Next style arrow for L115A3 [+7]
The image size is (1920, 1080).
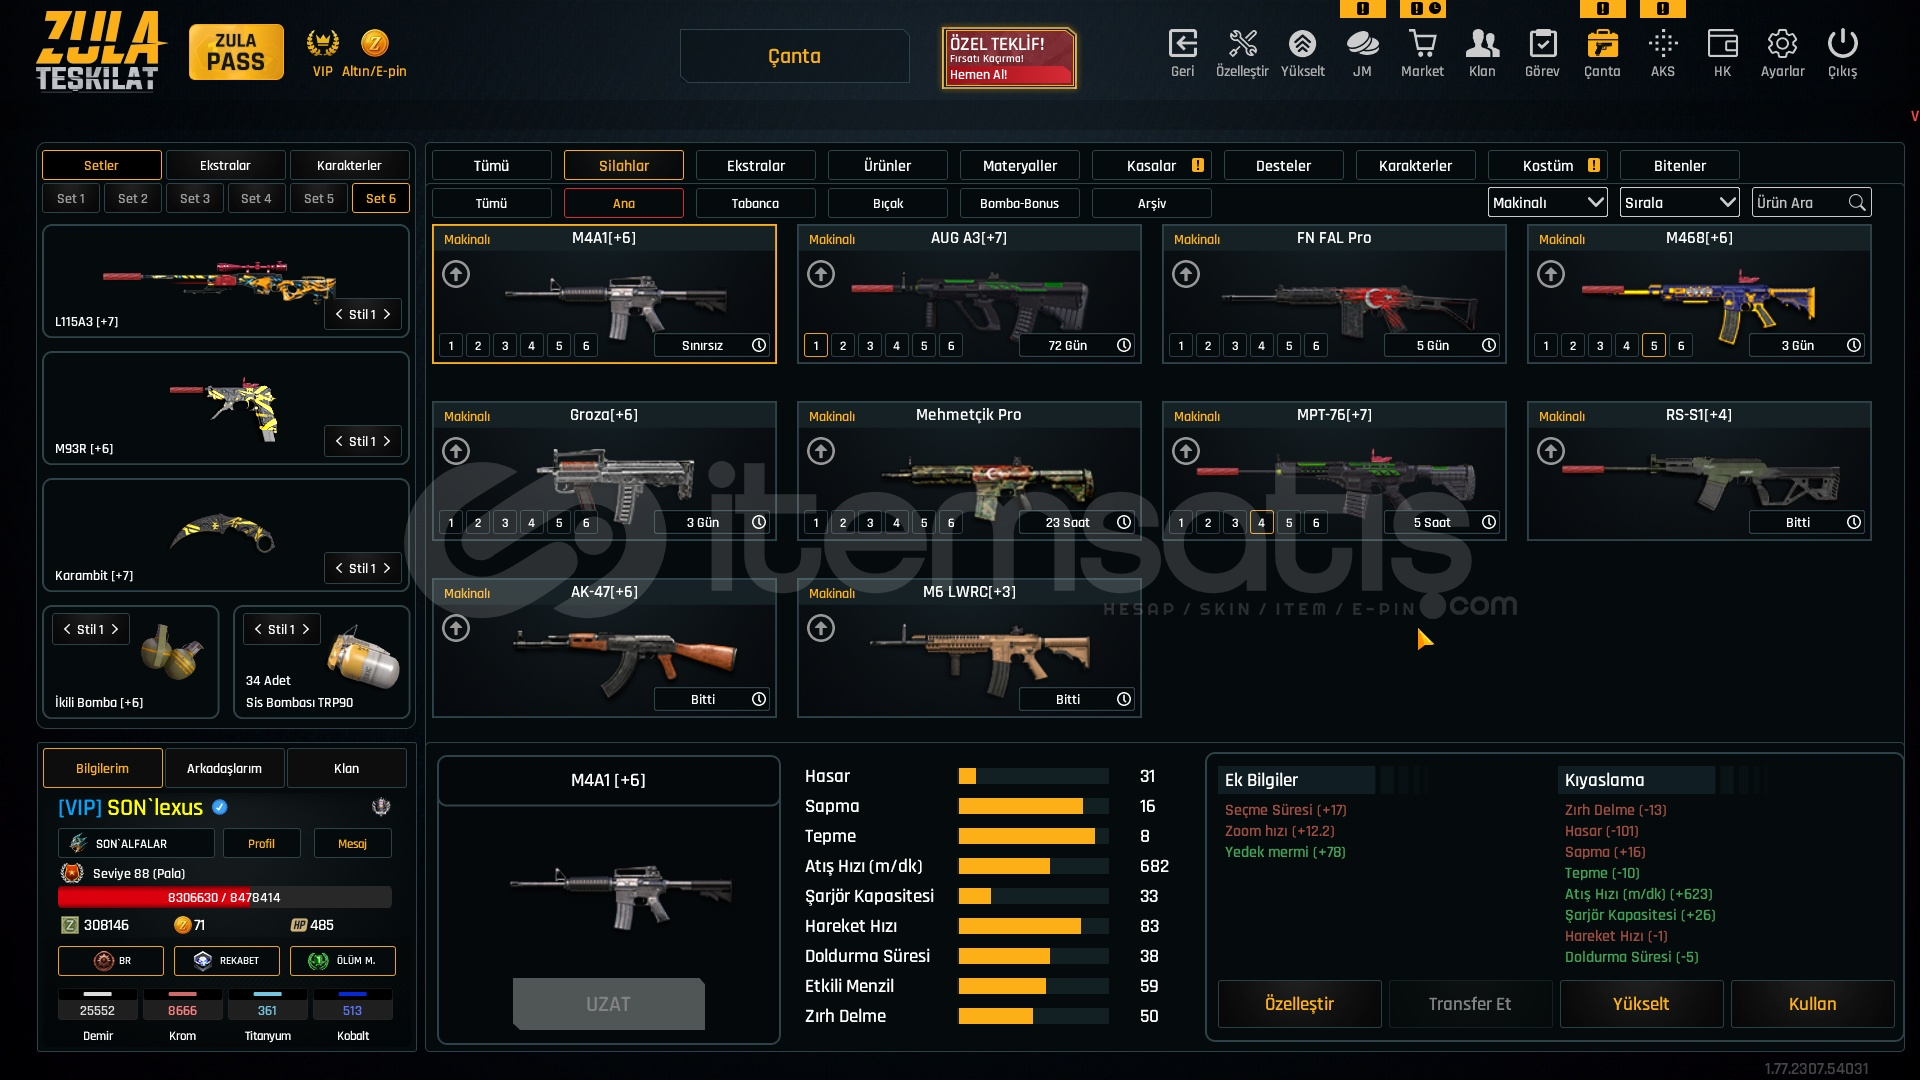387,314
